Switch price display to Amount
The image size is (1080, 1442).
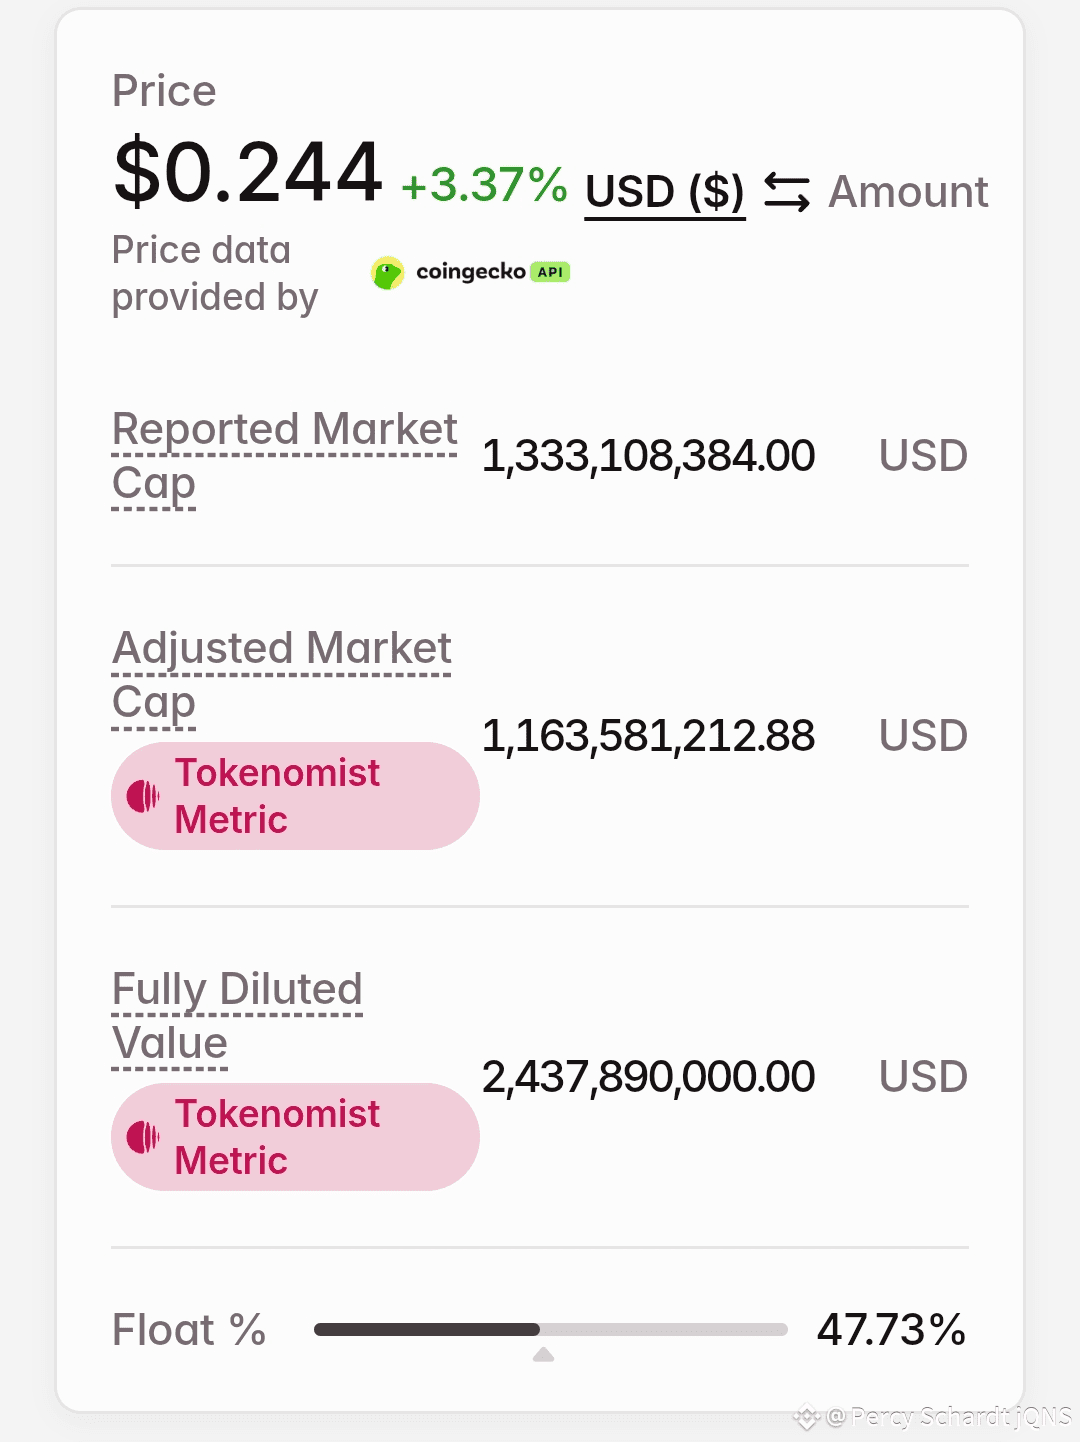point(908,192)
